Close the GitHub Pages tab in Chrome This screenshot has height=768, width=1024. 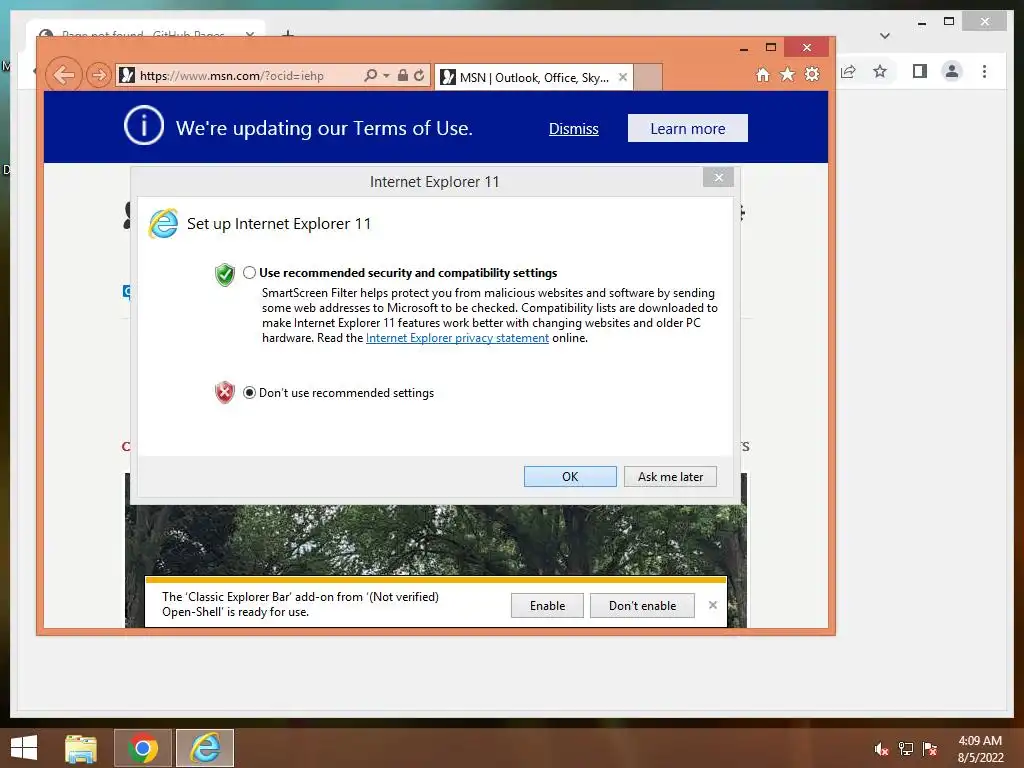point(249,34)
